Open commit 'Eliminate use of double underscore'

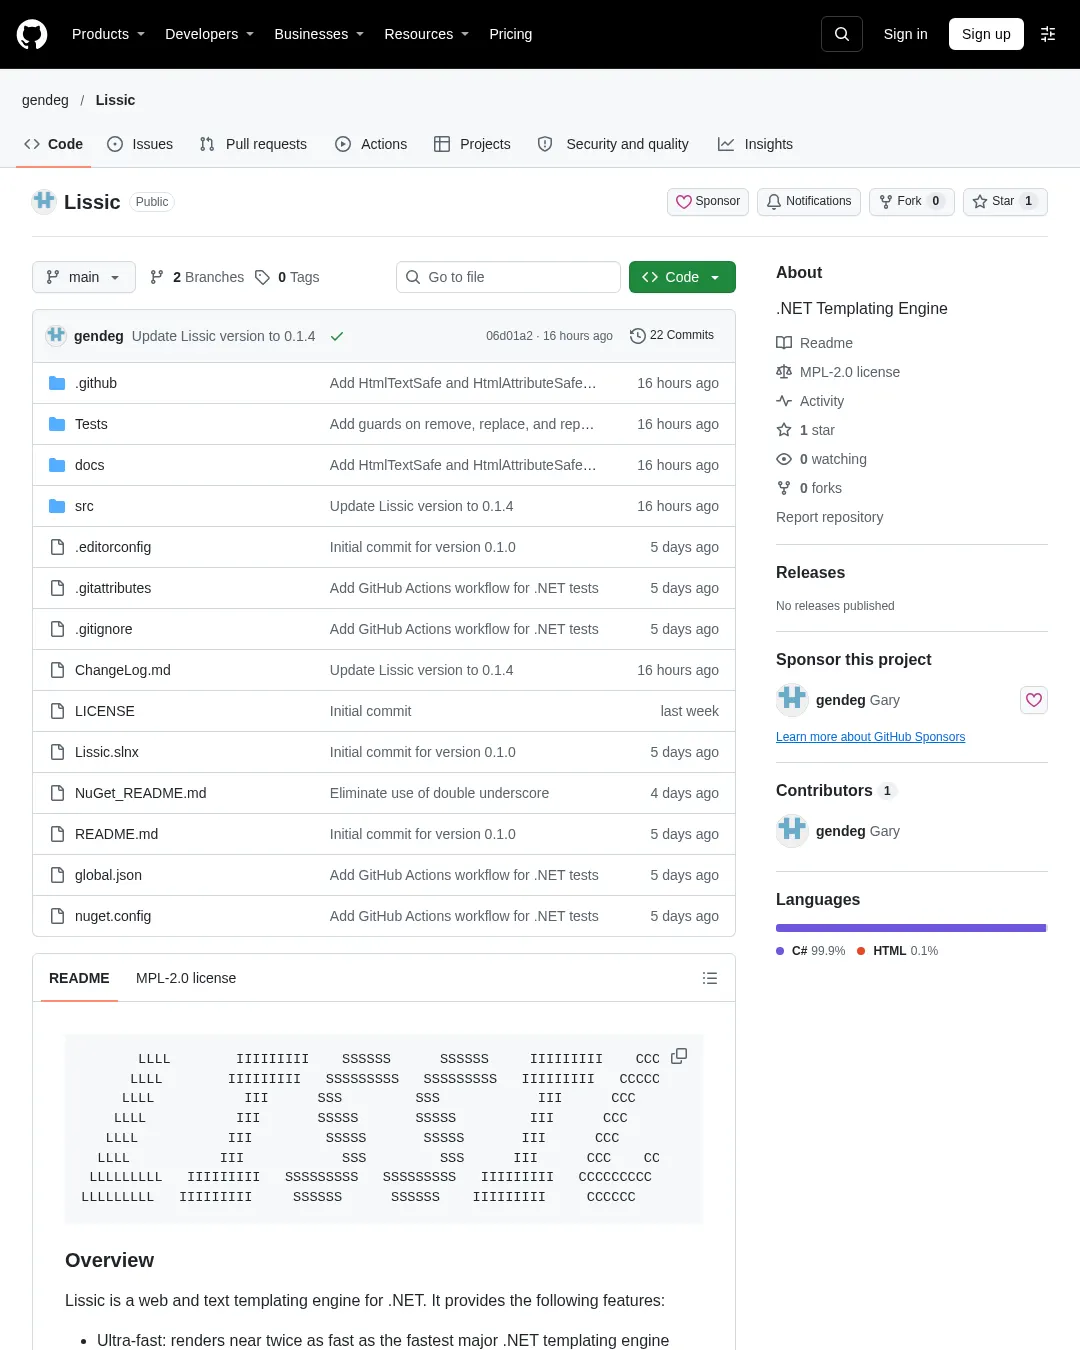pos(439,793)
